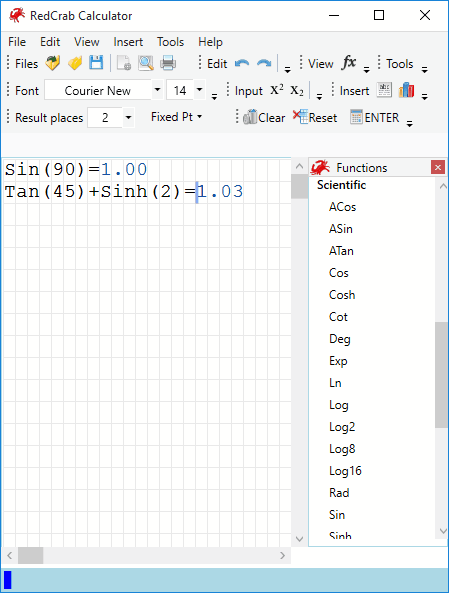The image size is (449, 593).
Task: Apply superscript X² input mode
Action: (x=277, y=90)
